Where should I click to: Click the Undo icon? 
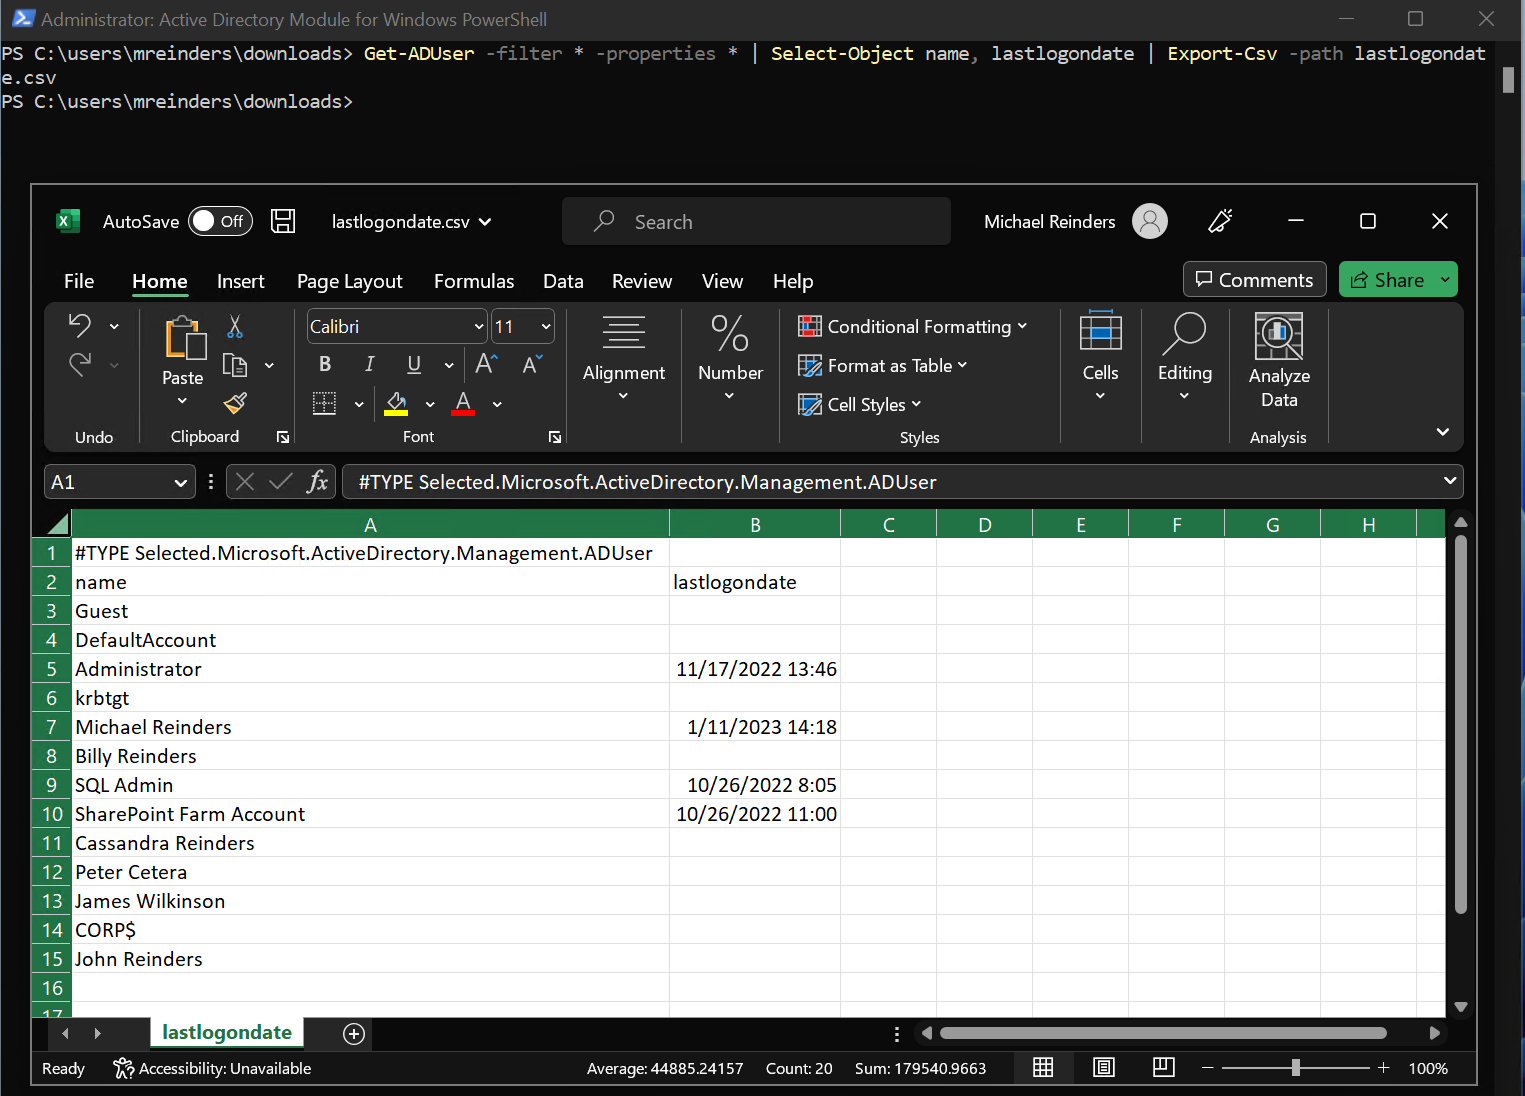[x=80, y=325]
